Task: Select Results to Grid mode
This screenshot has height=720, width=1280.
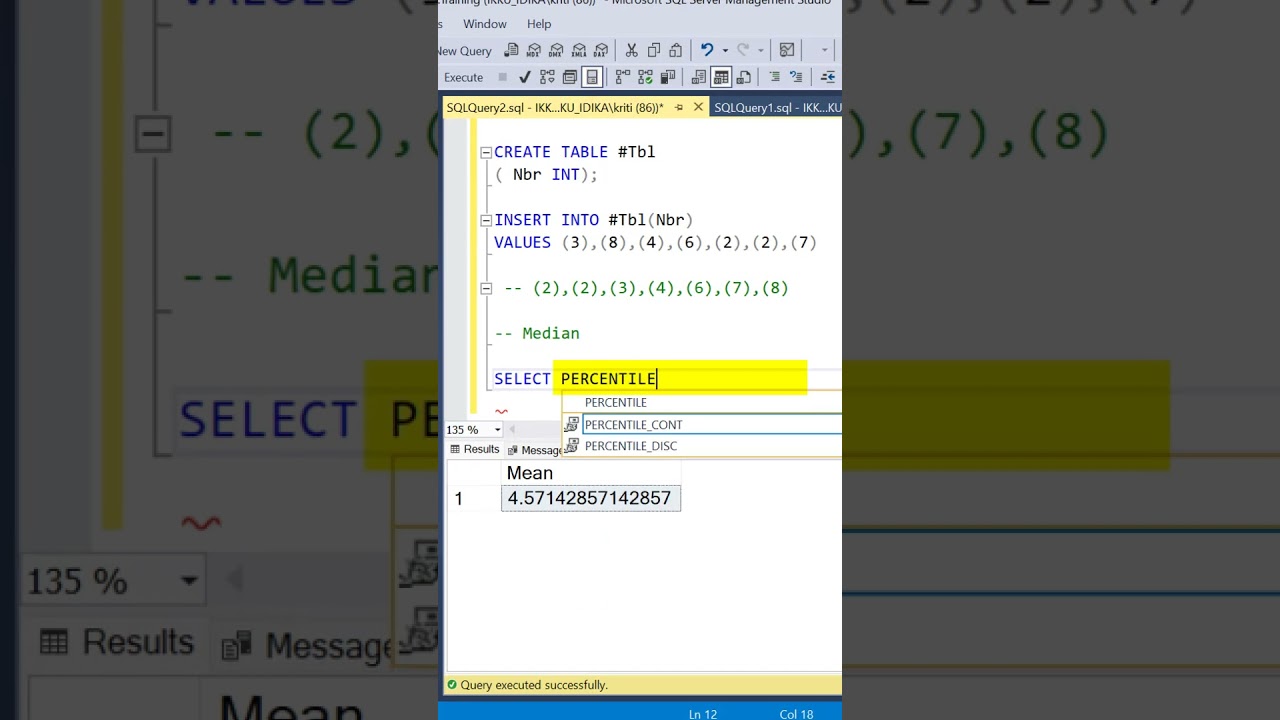Action: coord(721,77)
